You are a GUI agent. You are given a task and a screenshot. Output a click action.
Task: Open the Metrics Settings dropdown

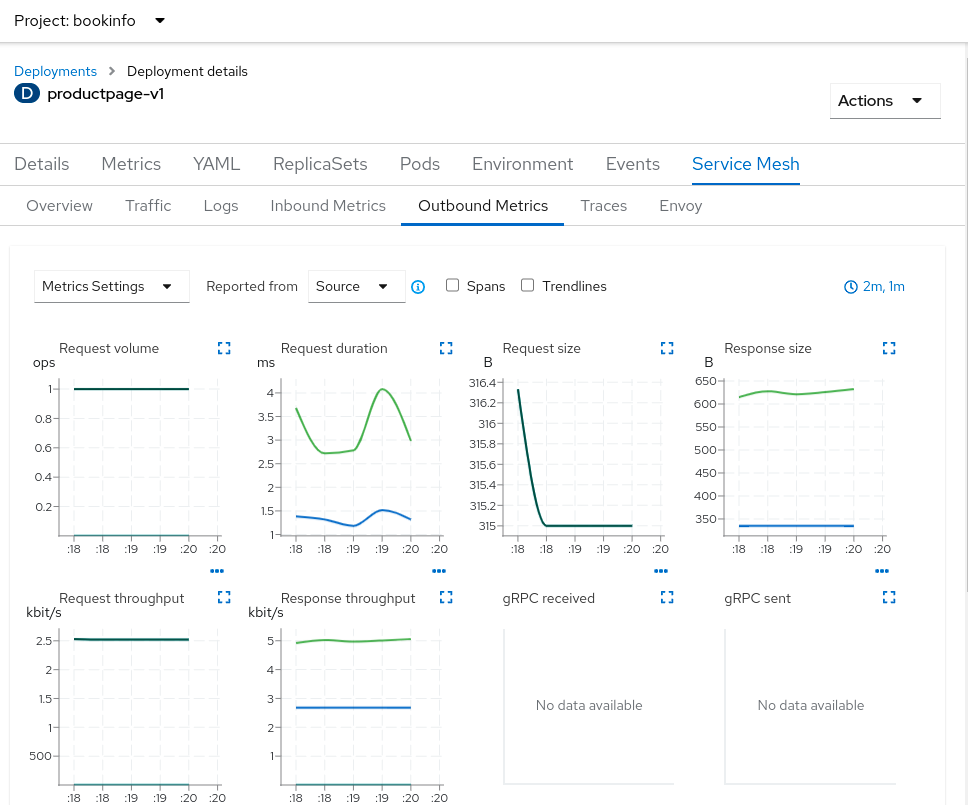tap(111, 286)
